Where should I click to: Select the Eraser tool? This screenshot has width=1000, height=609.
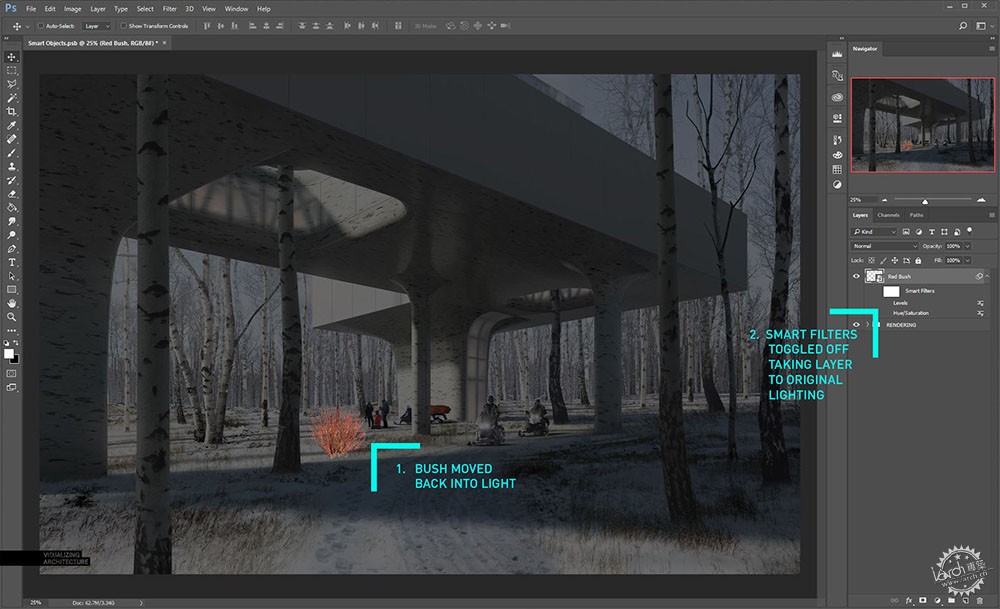point(11,194)
